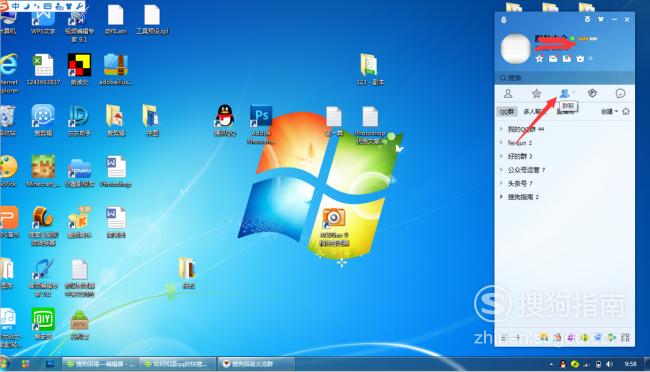Select the 腾讯QQ penguin desktop shortcut
Screen dimensions: 650x372
click(225, 119)
